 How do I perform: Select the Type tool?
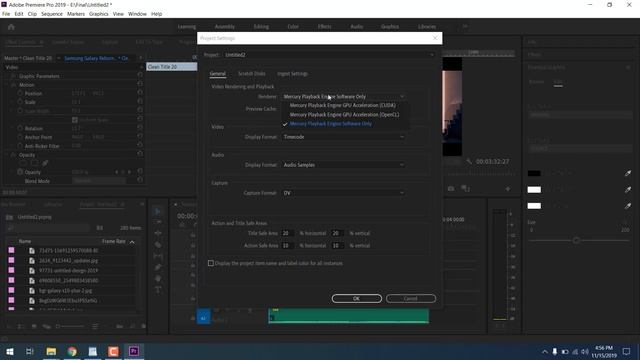[x=158, y=290]
